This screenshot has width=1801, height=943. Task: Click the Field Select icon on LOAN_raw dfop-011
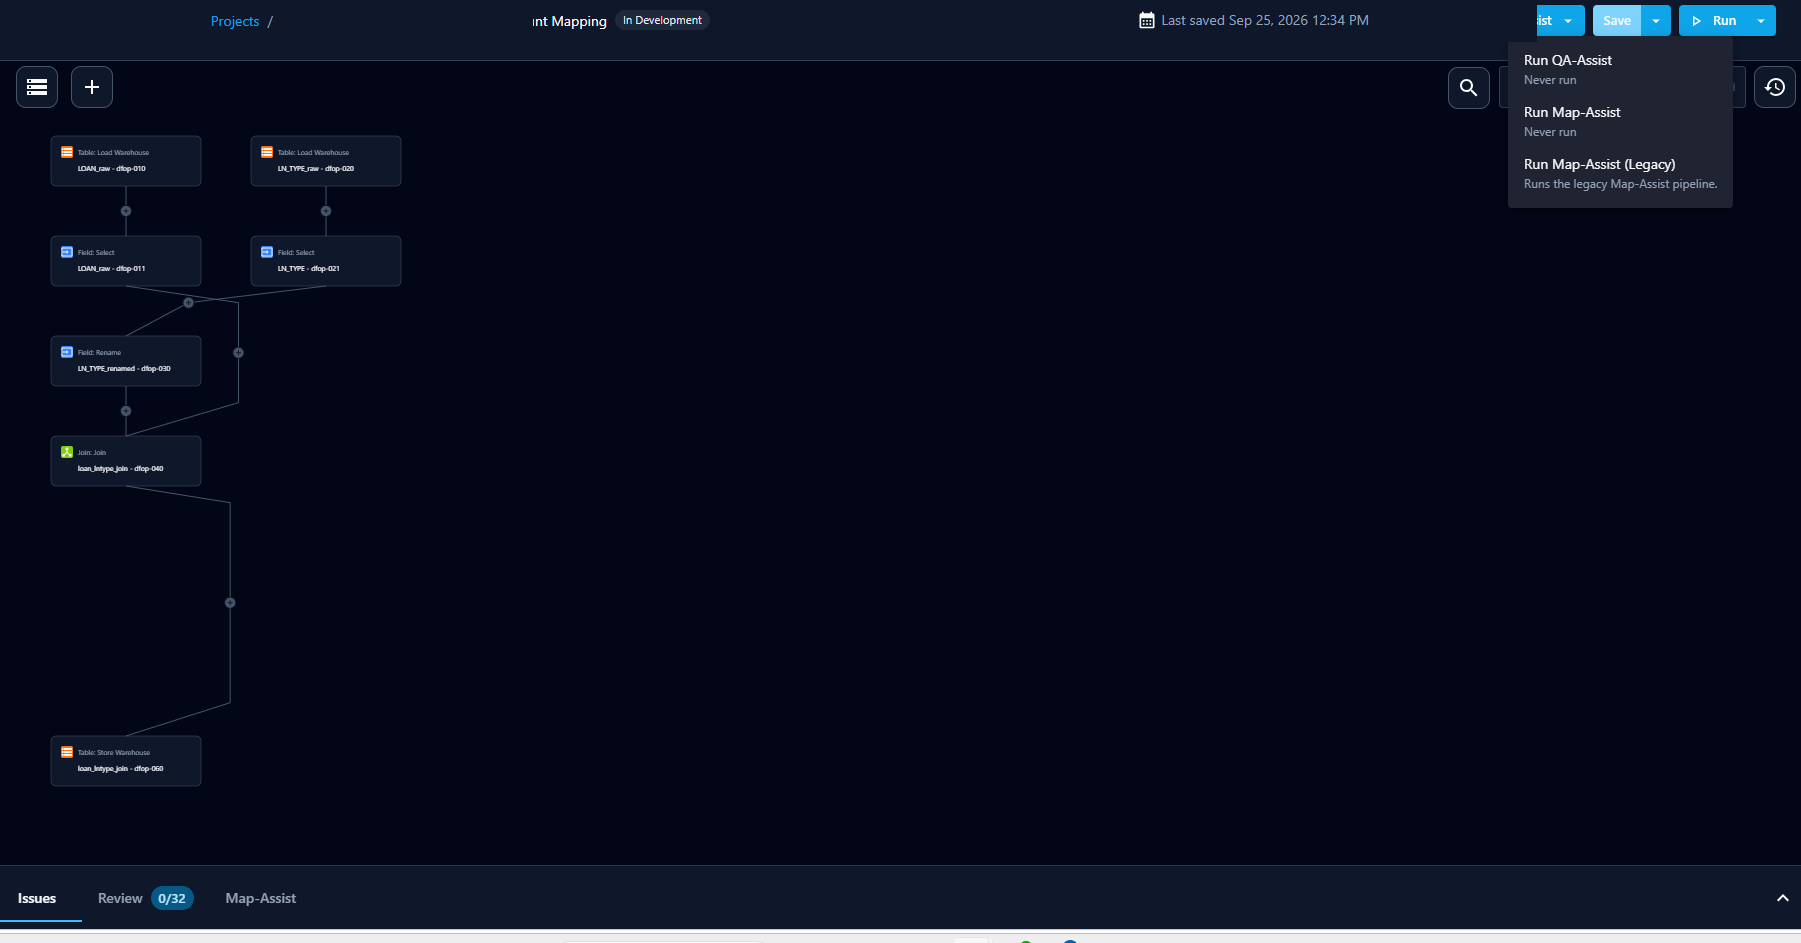(x=67, y=252)
